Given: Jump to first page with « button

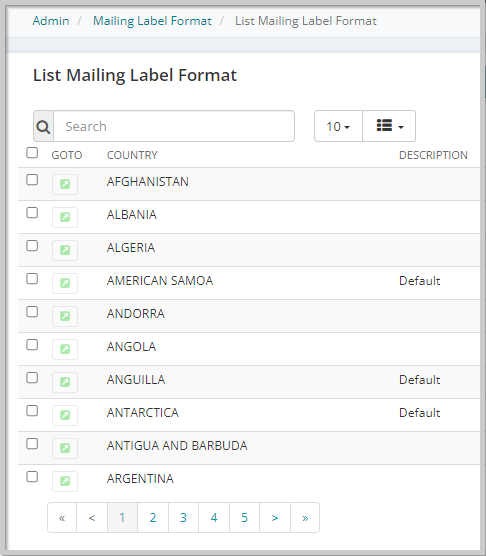Looking at the screenshot, I should click(x=62, y=518).
